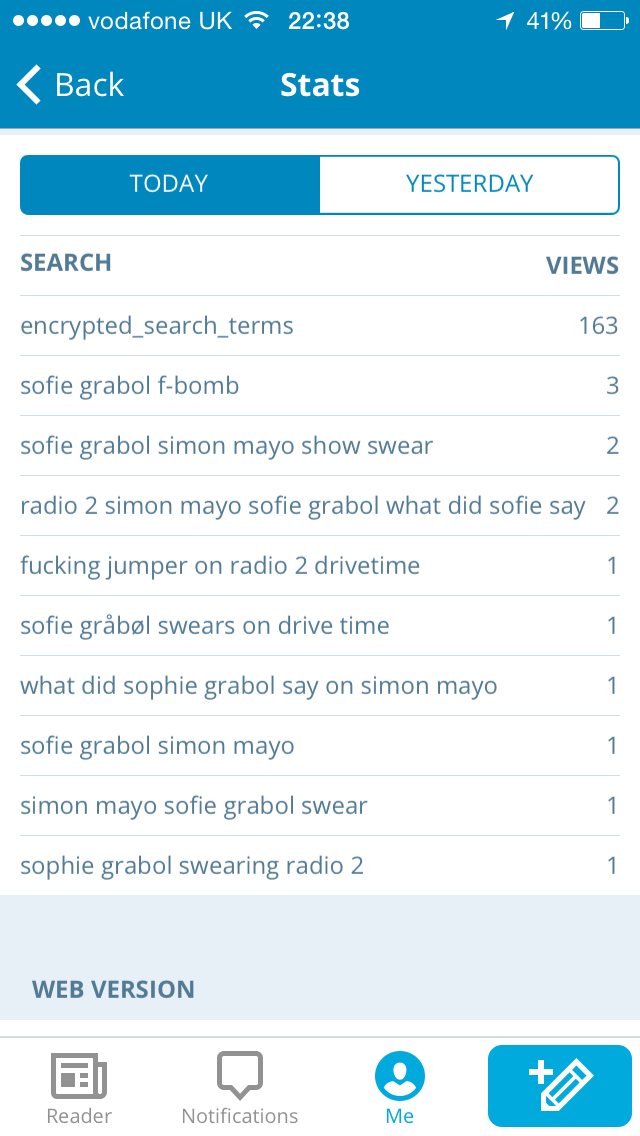640x1136 pixels.
Task: Select the Me profile icon
Action: [400, 1076]
